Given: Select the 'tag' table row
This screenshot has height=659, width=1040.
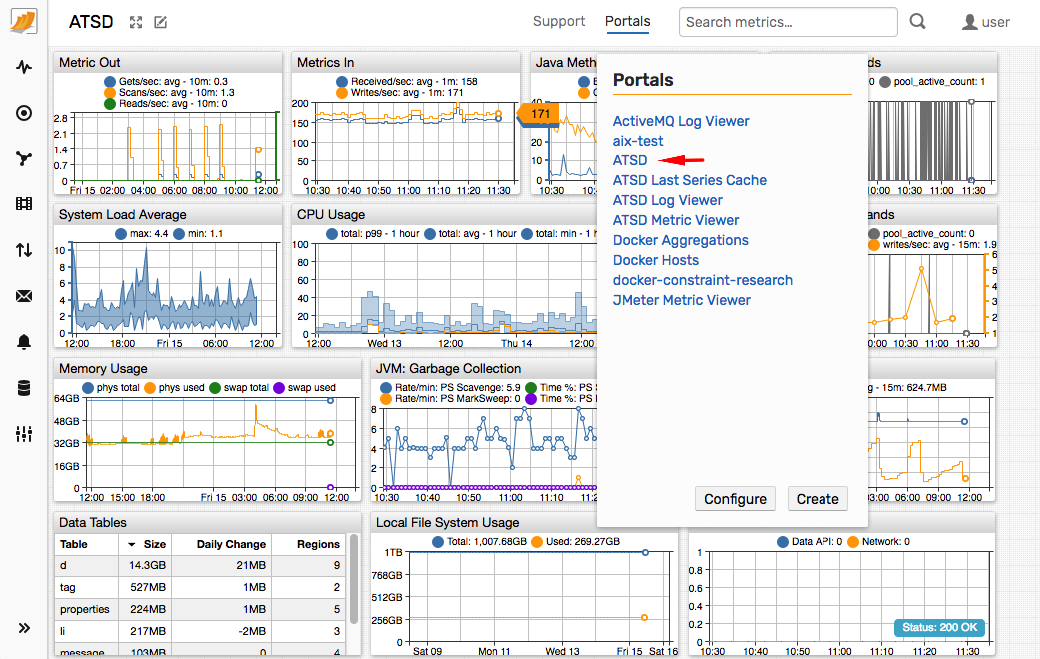Looking at the screenshot, I should point(200,587).
